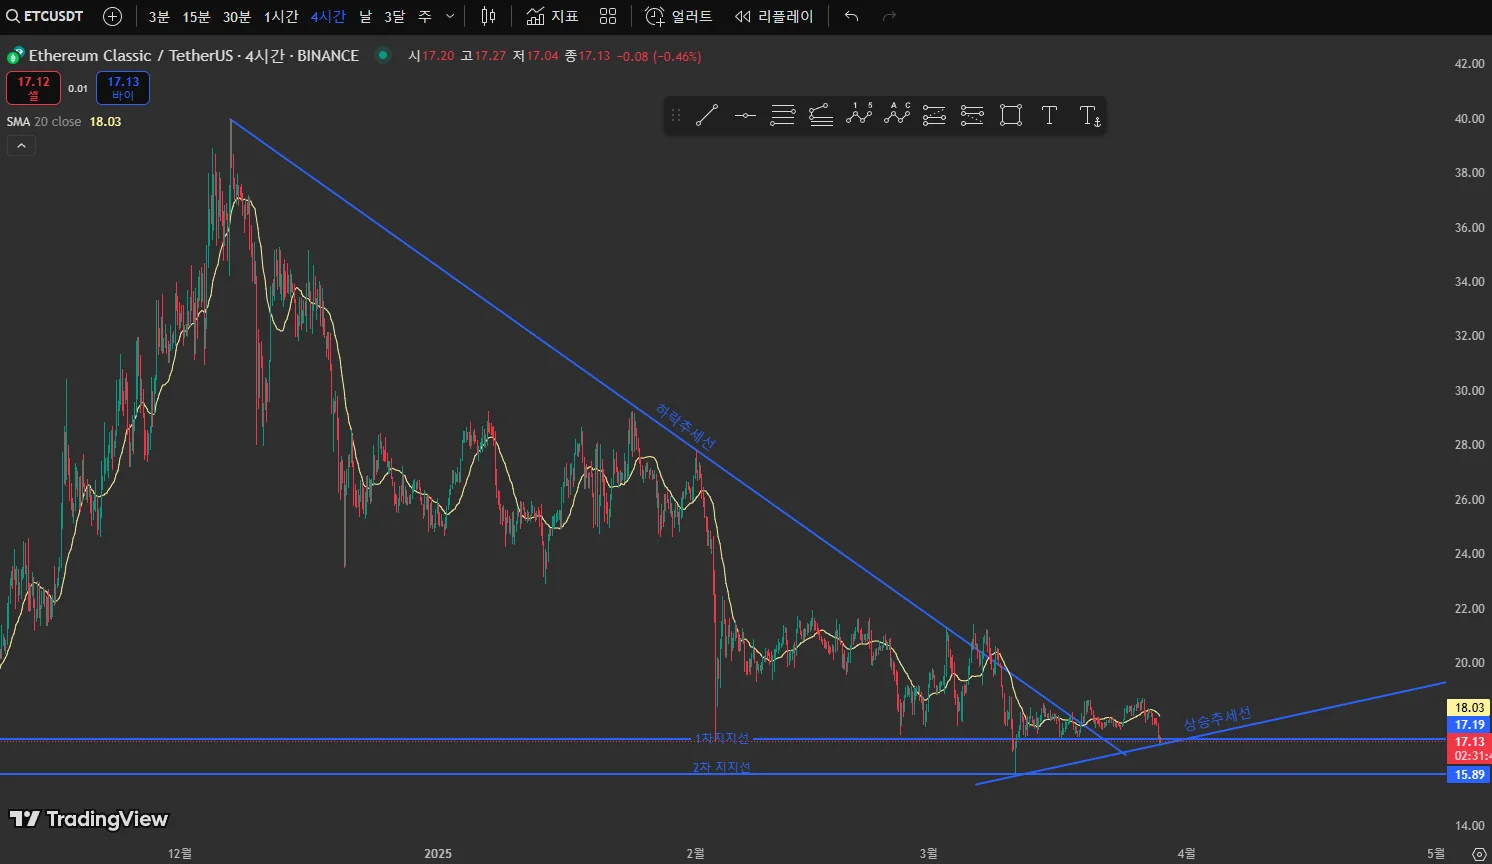
Task: Select the 1-5 Elliott impulse wave tool
Action: pyautogui.click(x=859, y=116)
